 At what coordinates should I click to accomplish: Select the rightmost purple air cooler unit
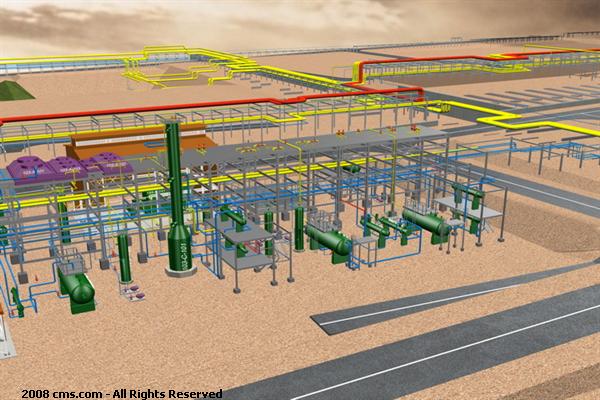(102, 161)
